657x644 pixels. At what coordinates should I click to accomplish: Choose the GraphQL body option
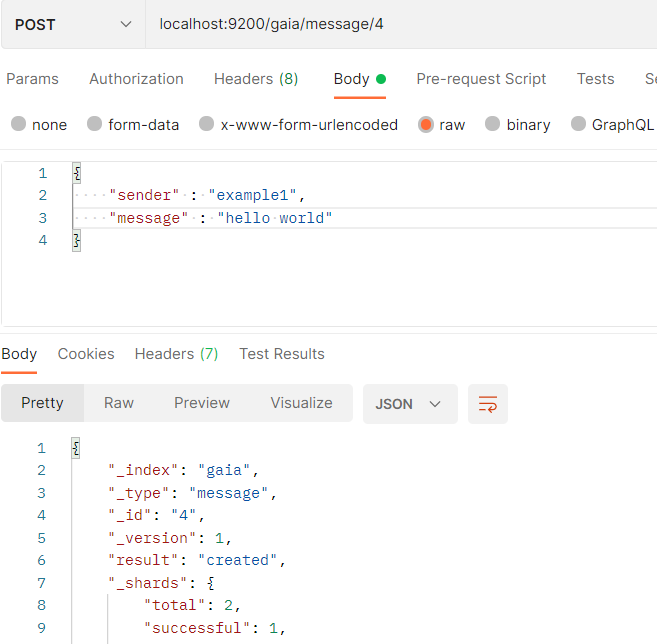point(612,124)
